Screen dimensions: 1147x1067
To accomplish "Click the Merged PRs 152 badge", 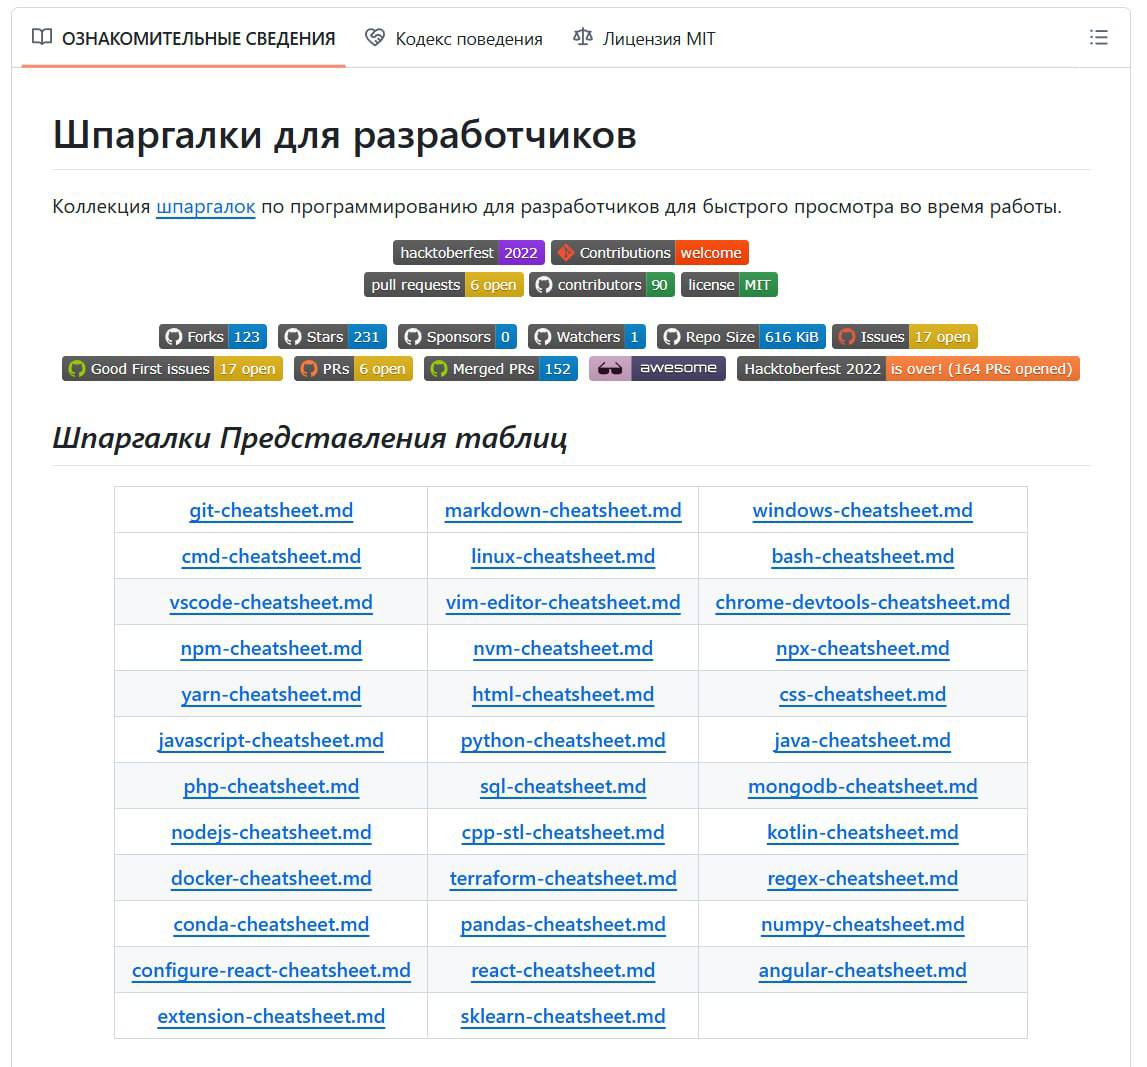I will (x=500, y=369).
